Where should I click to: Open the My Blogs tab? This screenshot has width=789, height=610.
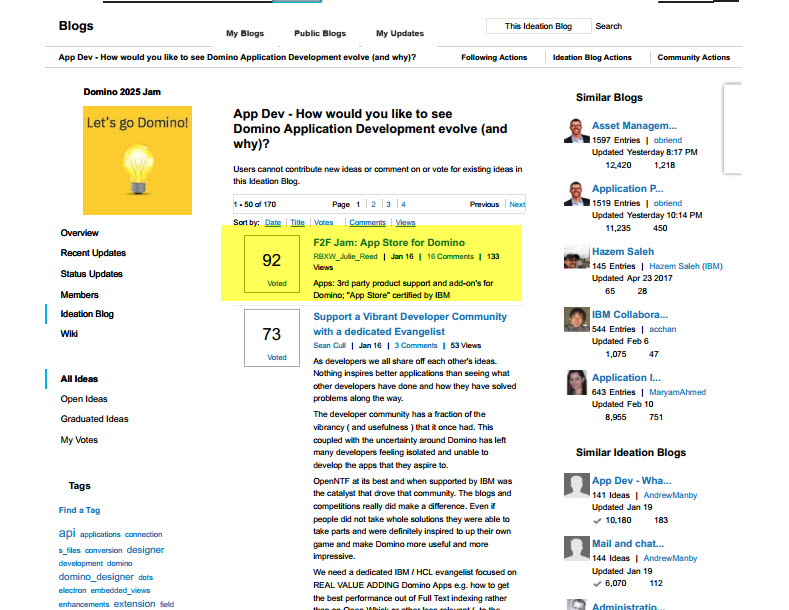click(245, 33)
